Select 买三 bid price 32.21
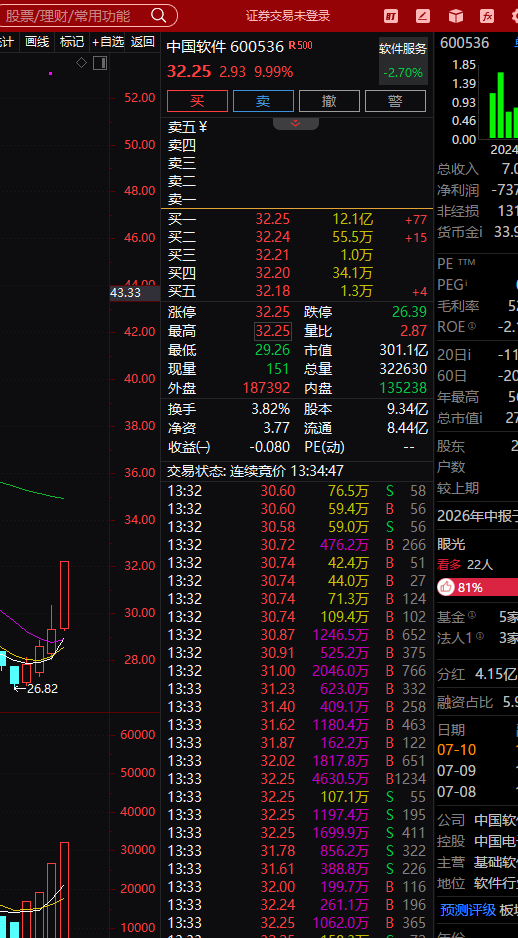Screen dimensions: 518x938 pos(273,255)
